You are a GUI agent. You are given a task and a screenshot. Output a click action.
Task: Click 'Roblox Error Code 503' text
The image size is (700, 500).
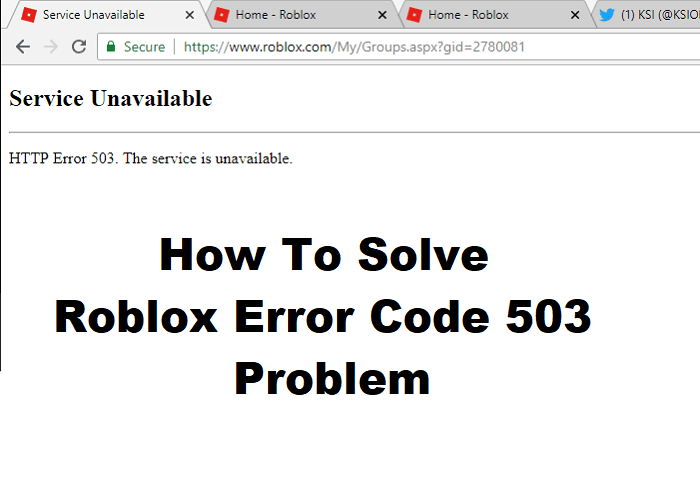click(323, 317)
